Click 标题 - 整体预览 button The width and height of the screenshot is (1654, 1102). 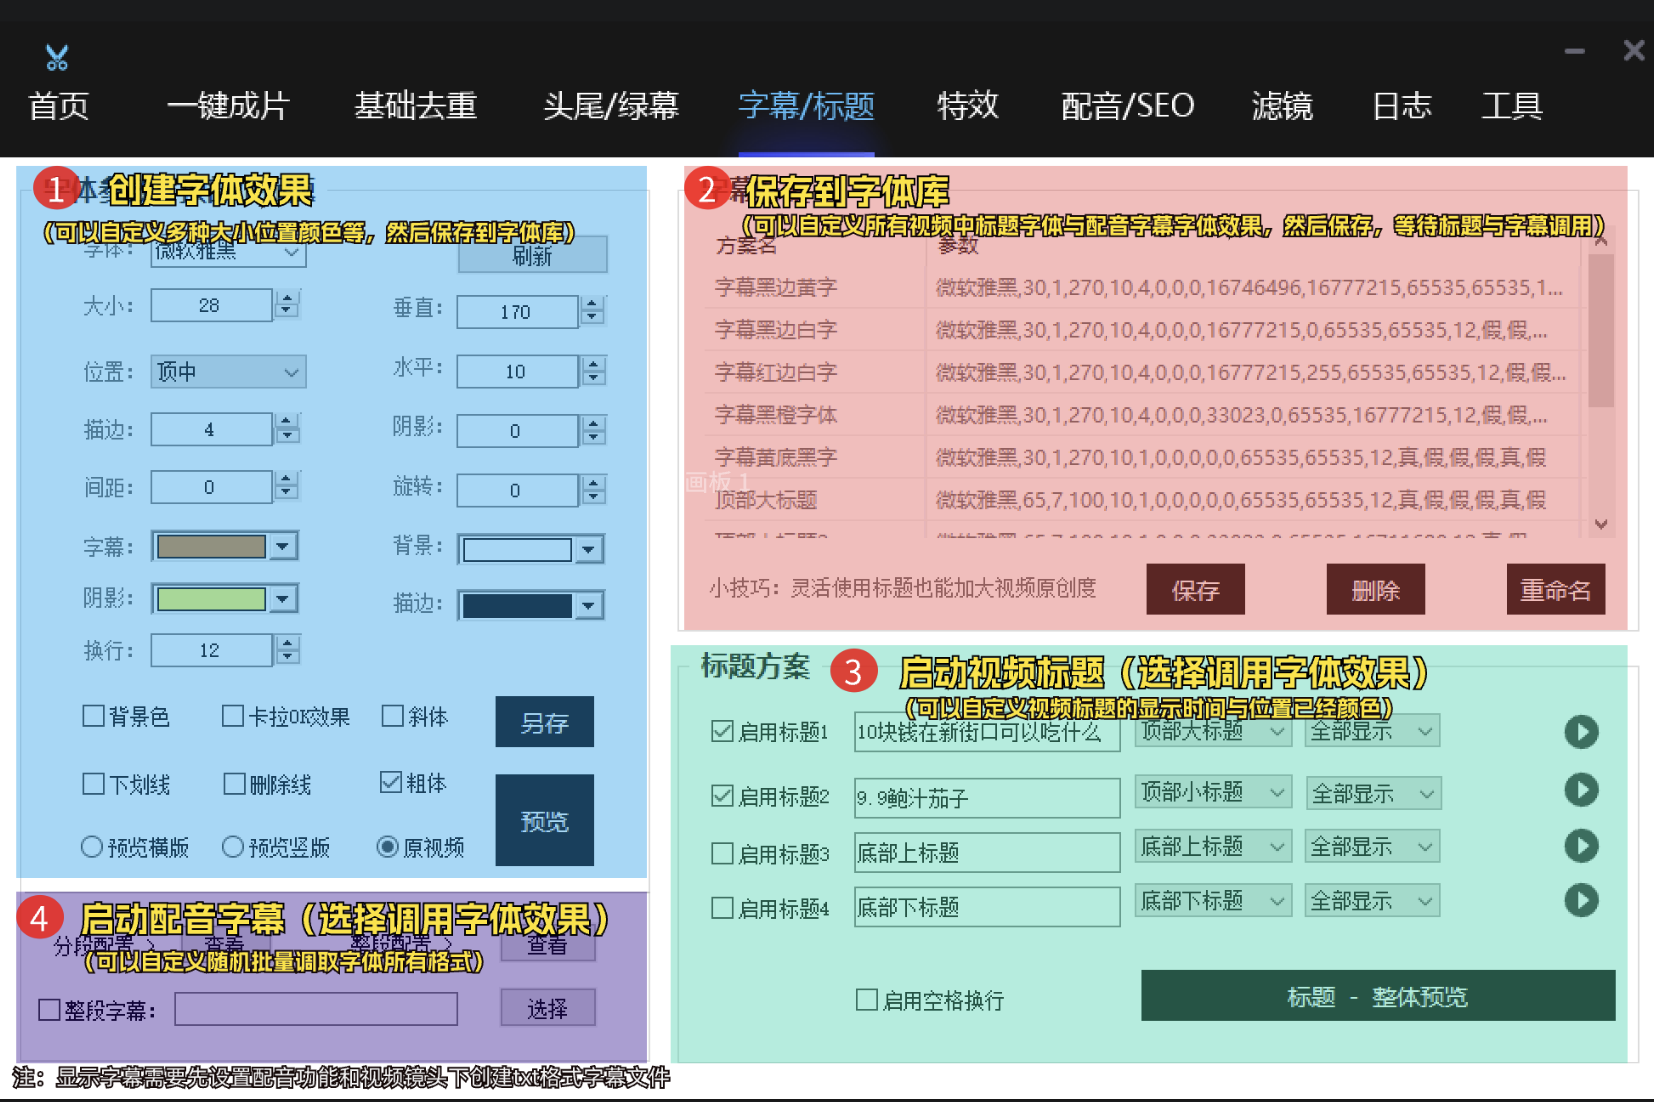[1378, 996]
